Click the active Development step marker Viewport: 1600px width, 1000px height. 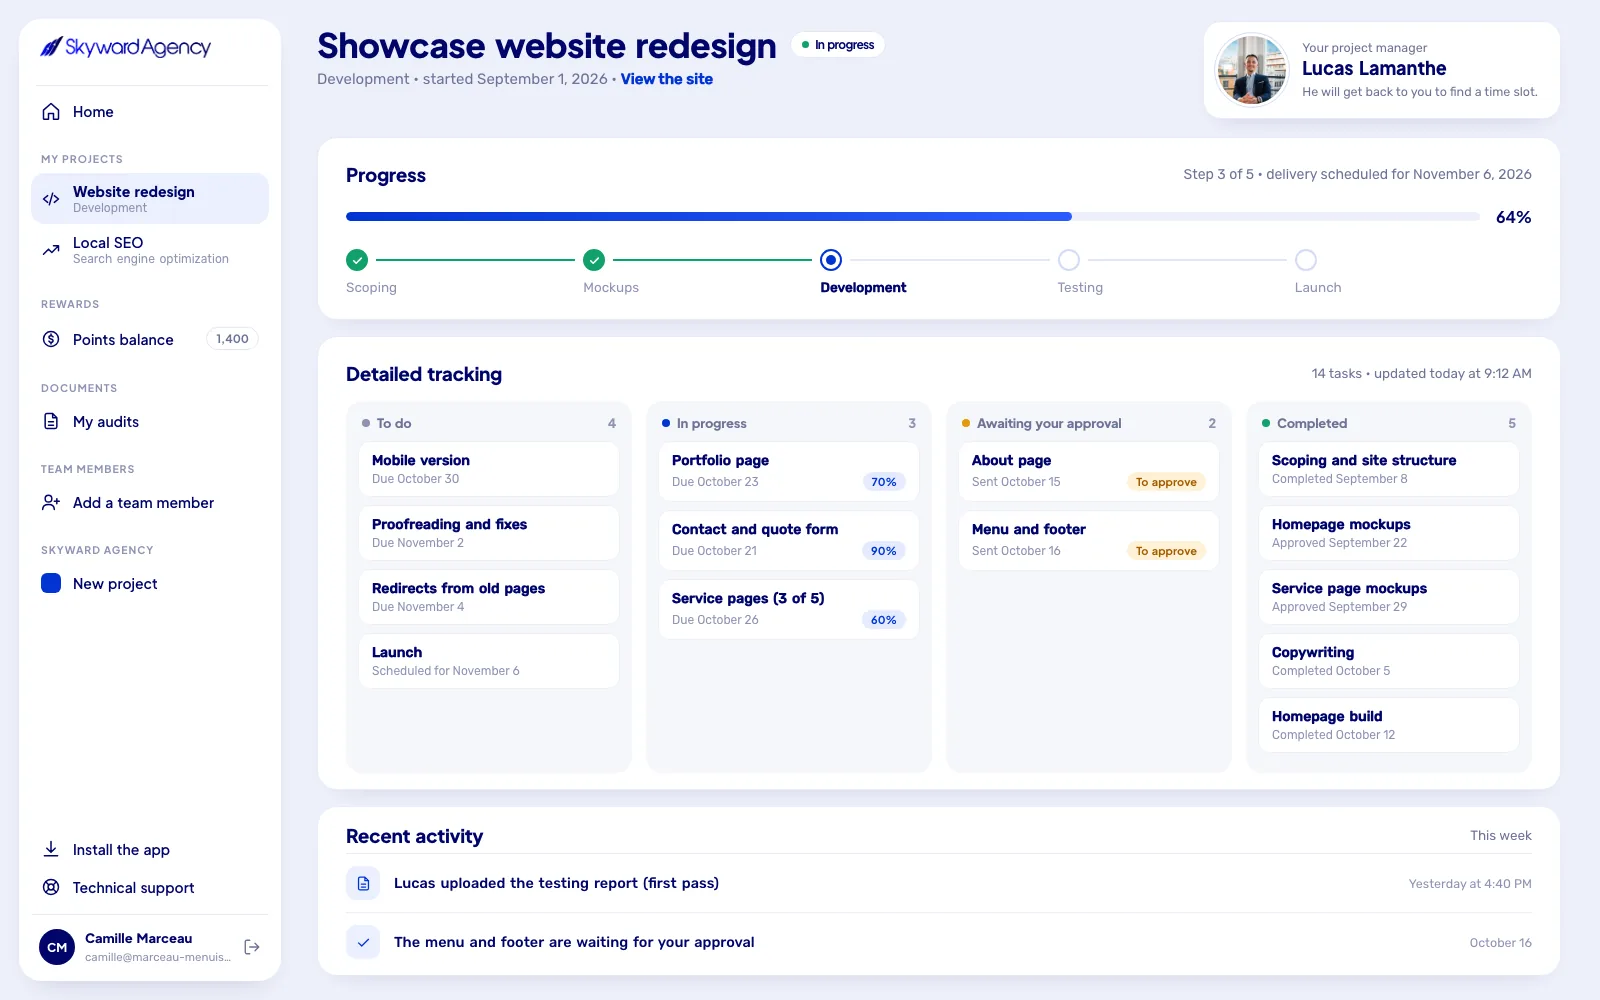[x=831, y=260]
